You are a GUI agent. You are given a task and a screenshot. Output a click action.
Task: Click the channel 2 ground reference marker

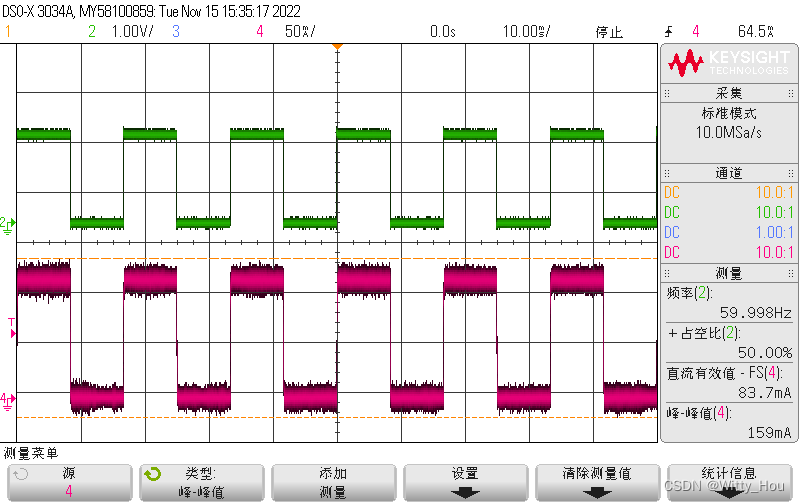tap(8, 224)
